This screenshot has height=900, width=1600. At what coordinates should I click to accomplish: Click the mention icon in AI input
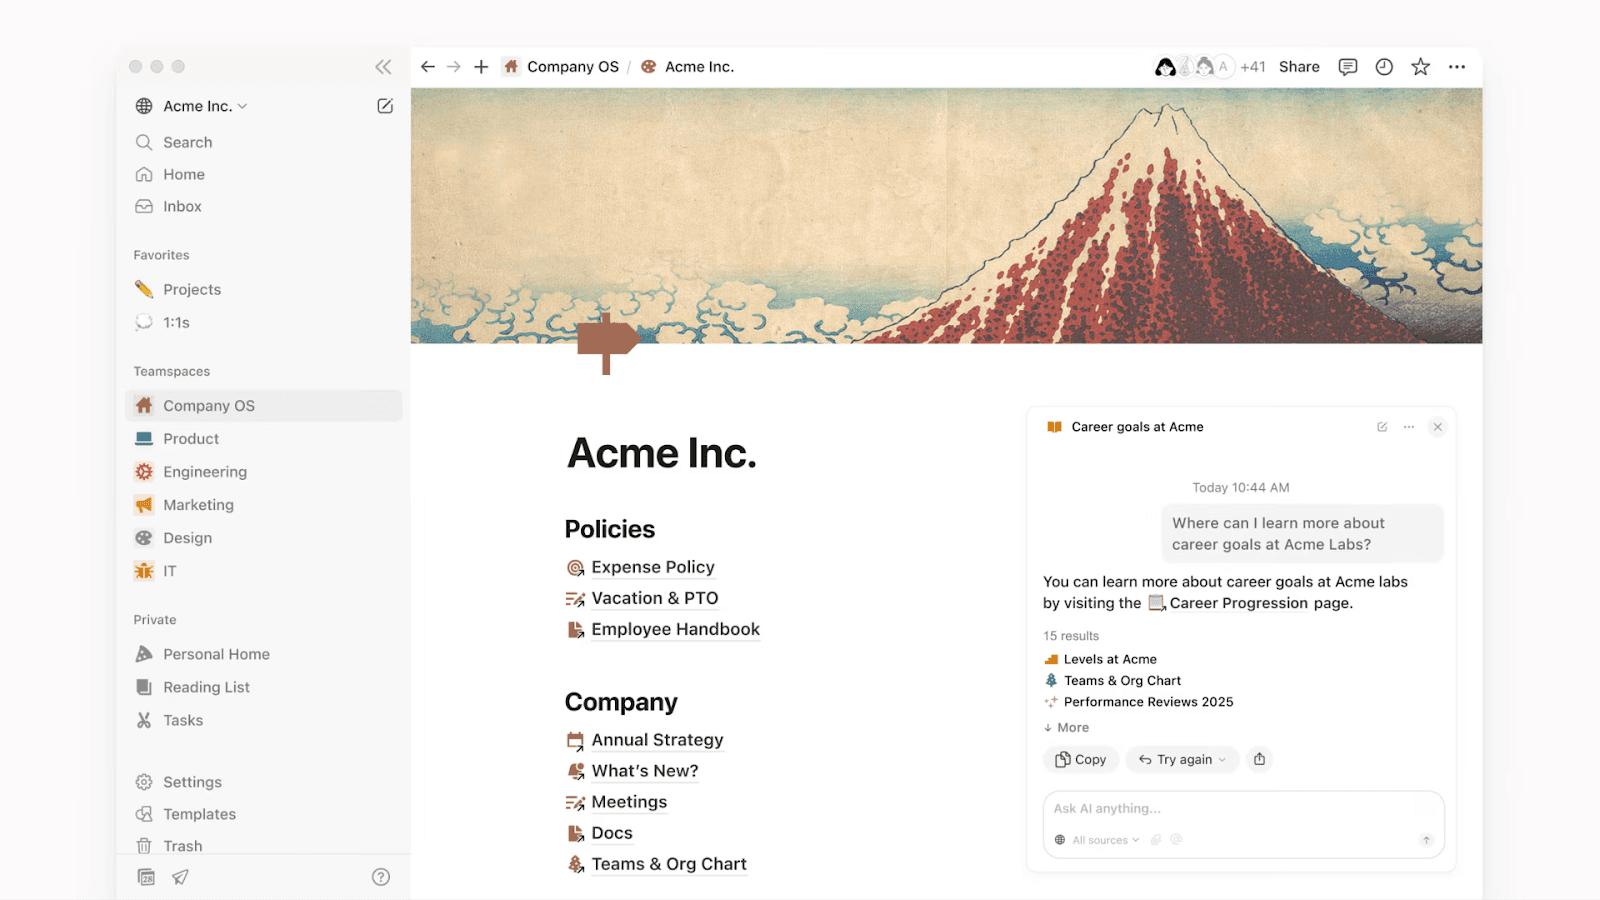pyautogui.click(x=1177, y=840)
